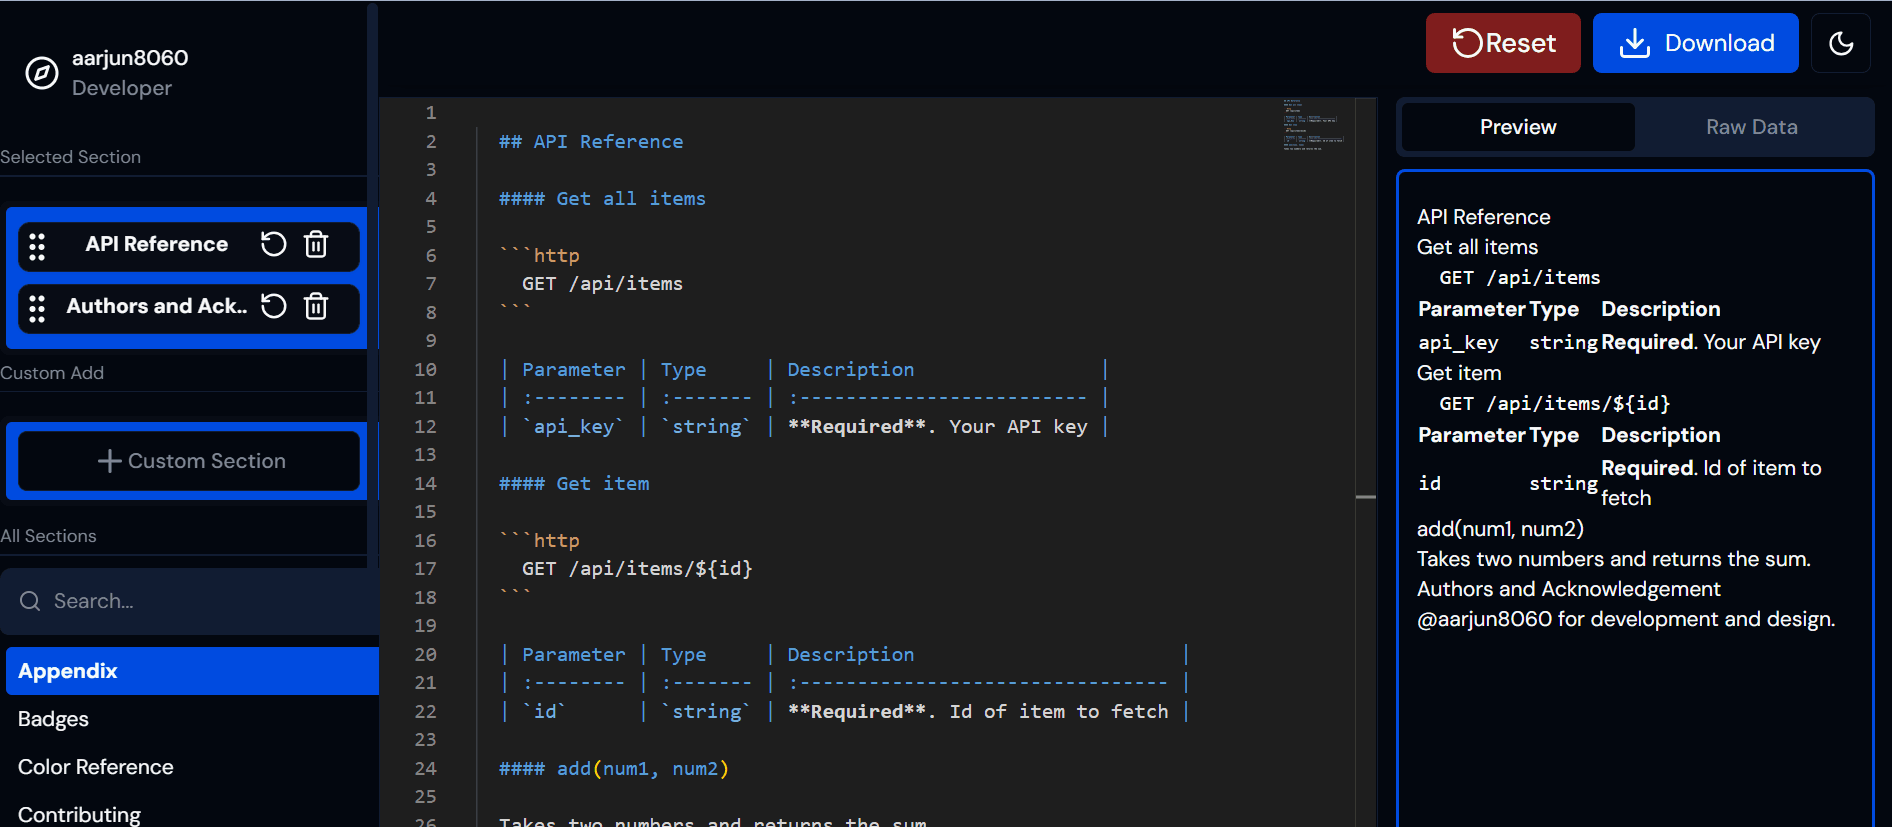This screenshot has height=827, width=1892.
Task: Add a Custom Section
Action: tap(189, 461)
